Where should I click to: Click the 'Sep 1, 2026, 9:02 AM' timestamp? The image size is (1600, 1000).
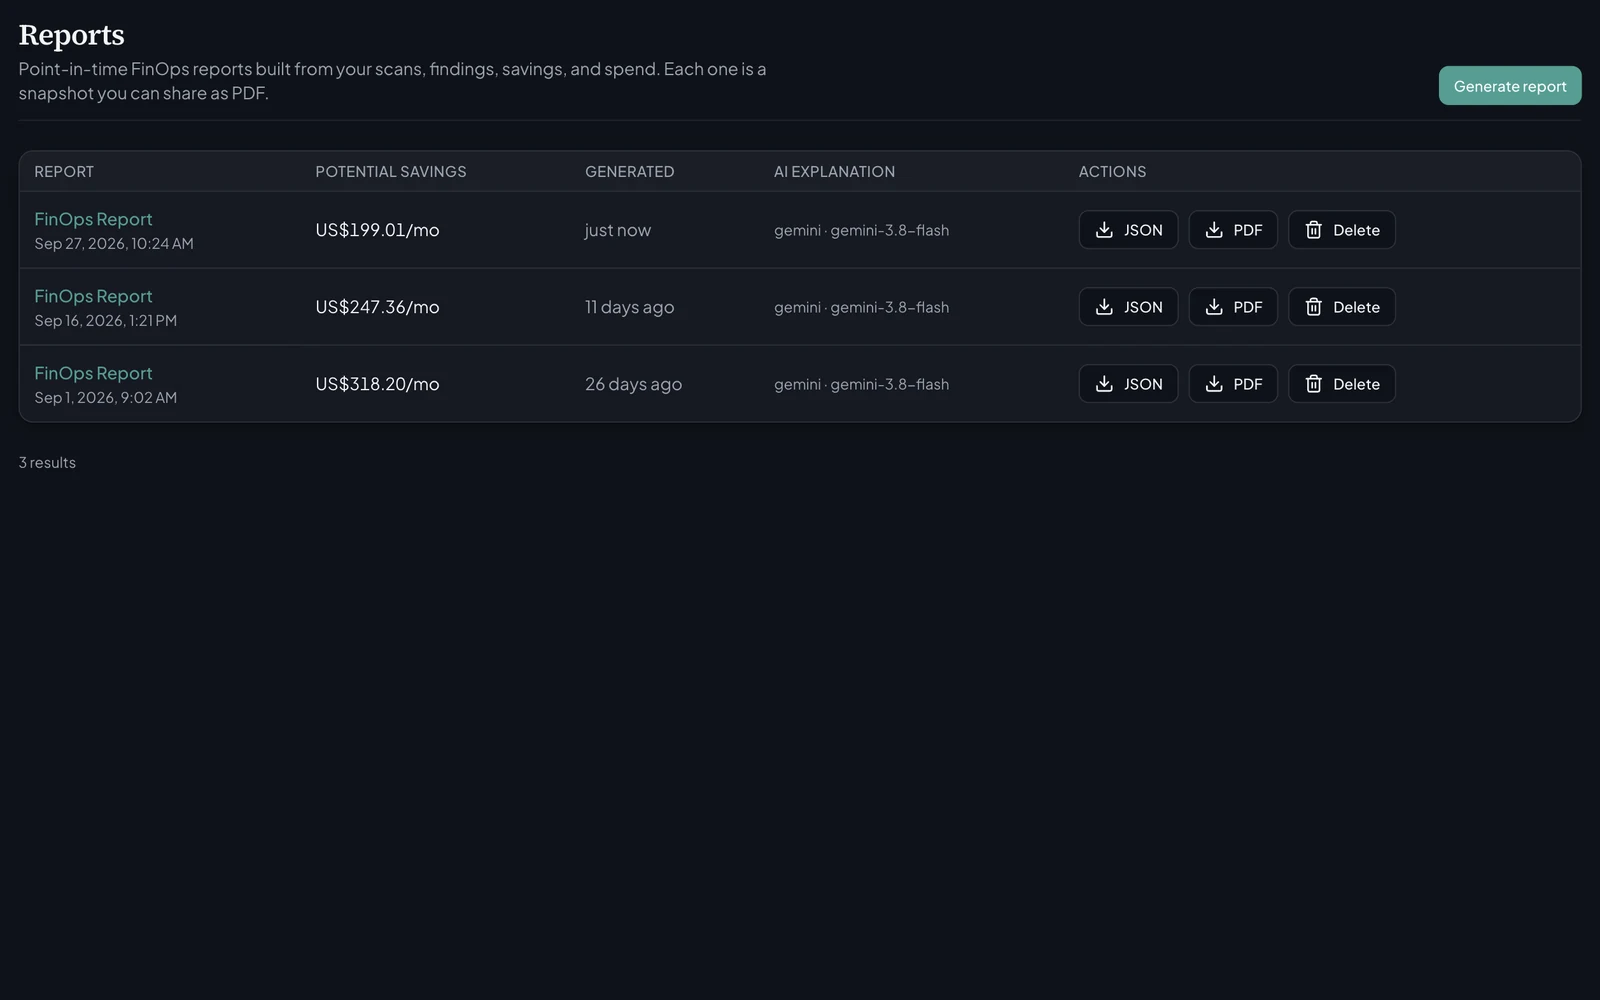coord(105,398)
